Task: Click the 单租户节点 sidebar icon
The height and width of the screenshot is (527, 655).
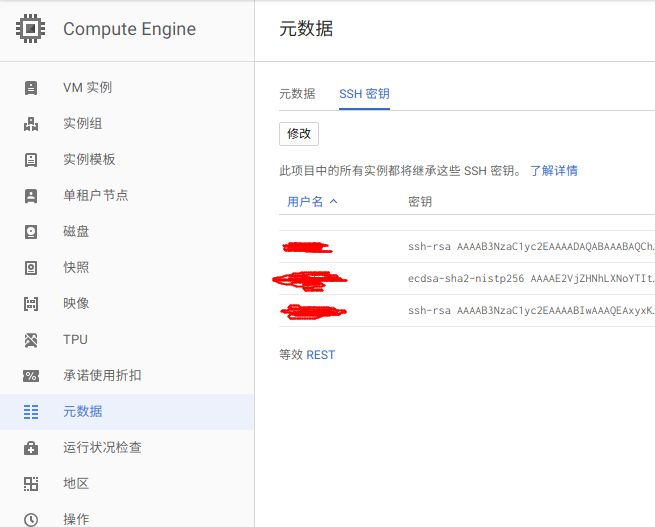Action: pyautogui.click(x=31, y=195)
